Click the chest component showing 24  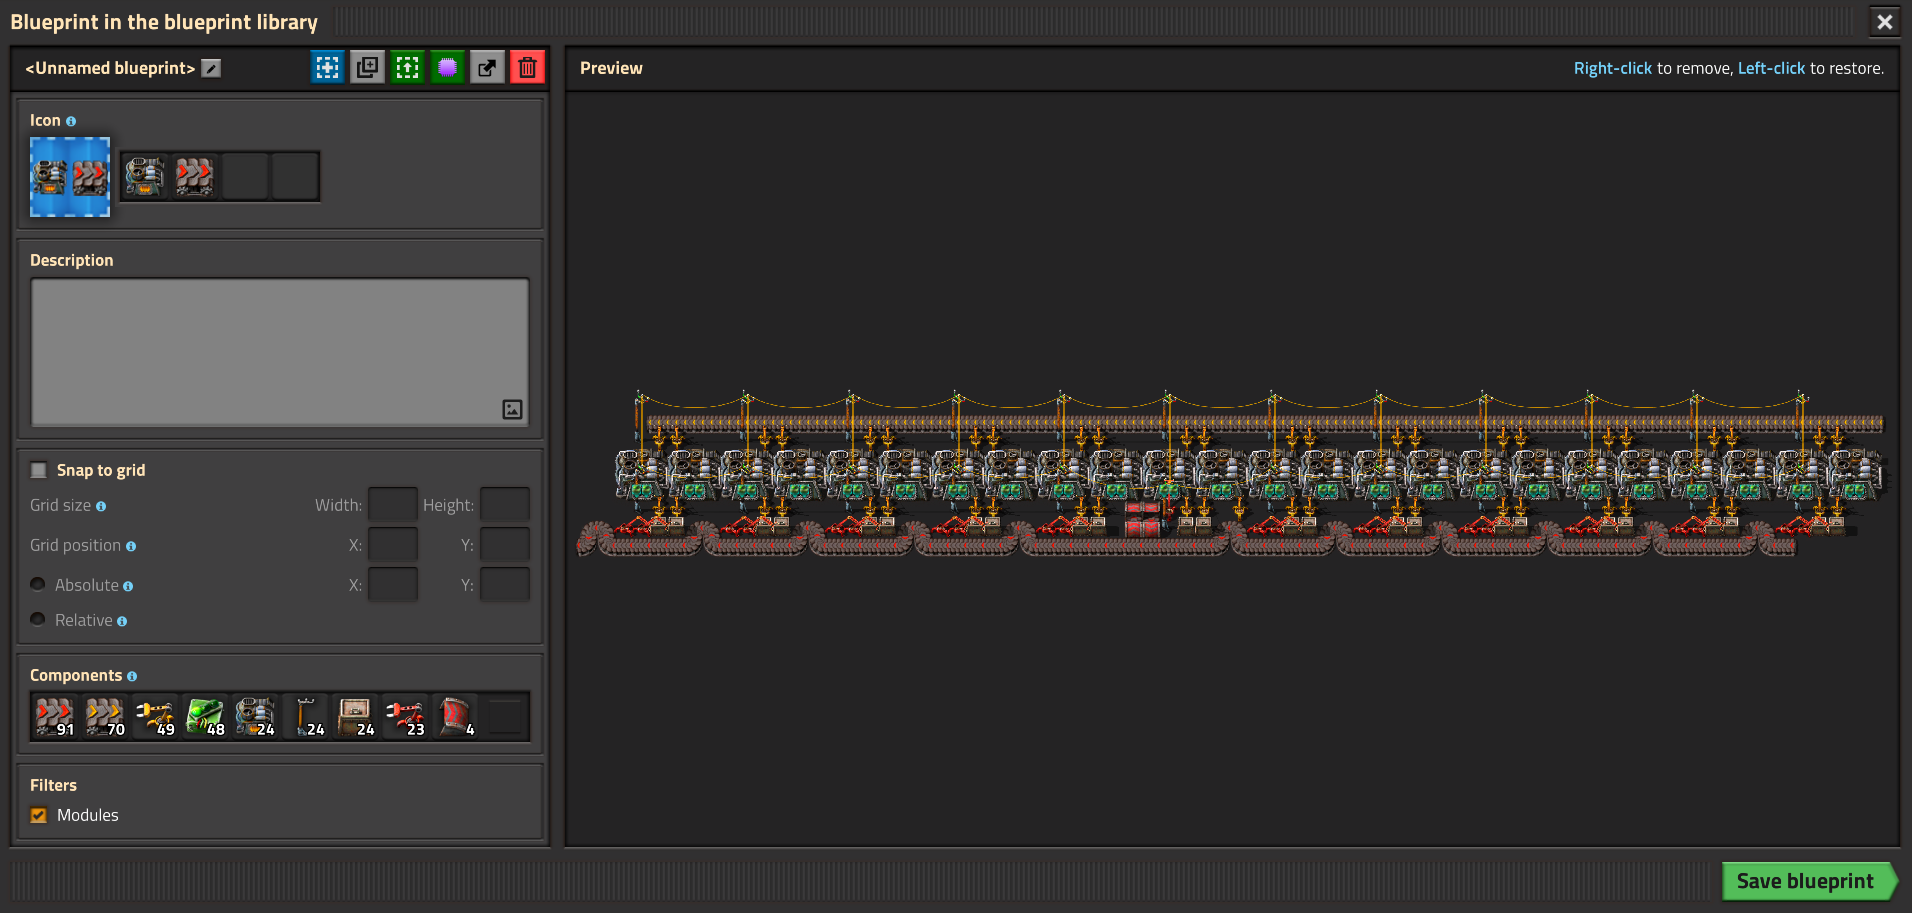355,716
